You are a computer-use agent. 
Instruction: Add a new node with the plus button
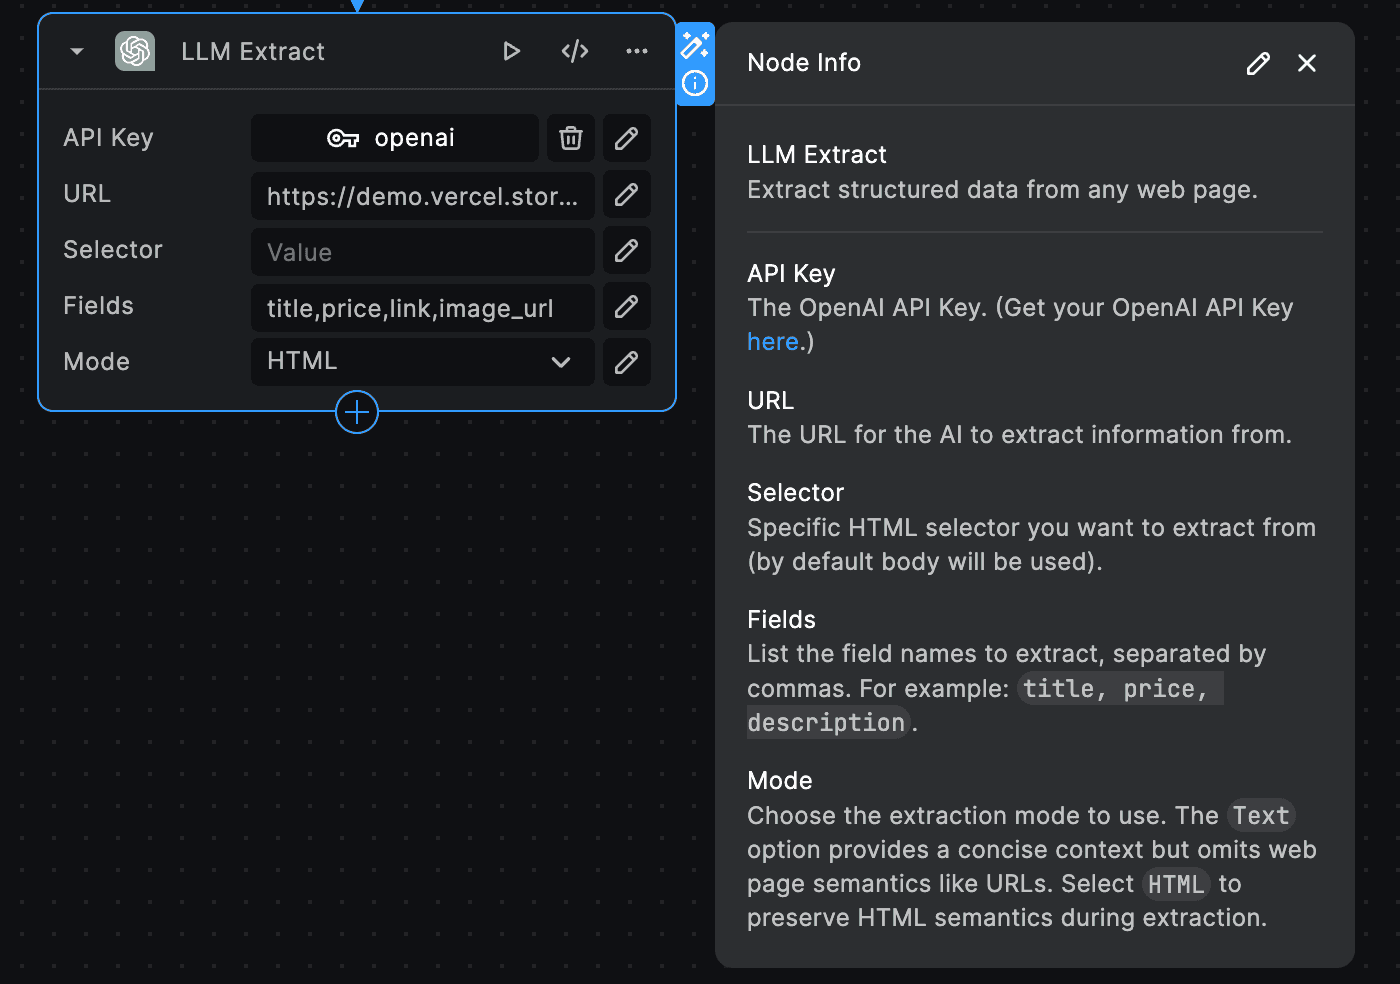(x=357, y=412)
